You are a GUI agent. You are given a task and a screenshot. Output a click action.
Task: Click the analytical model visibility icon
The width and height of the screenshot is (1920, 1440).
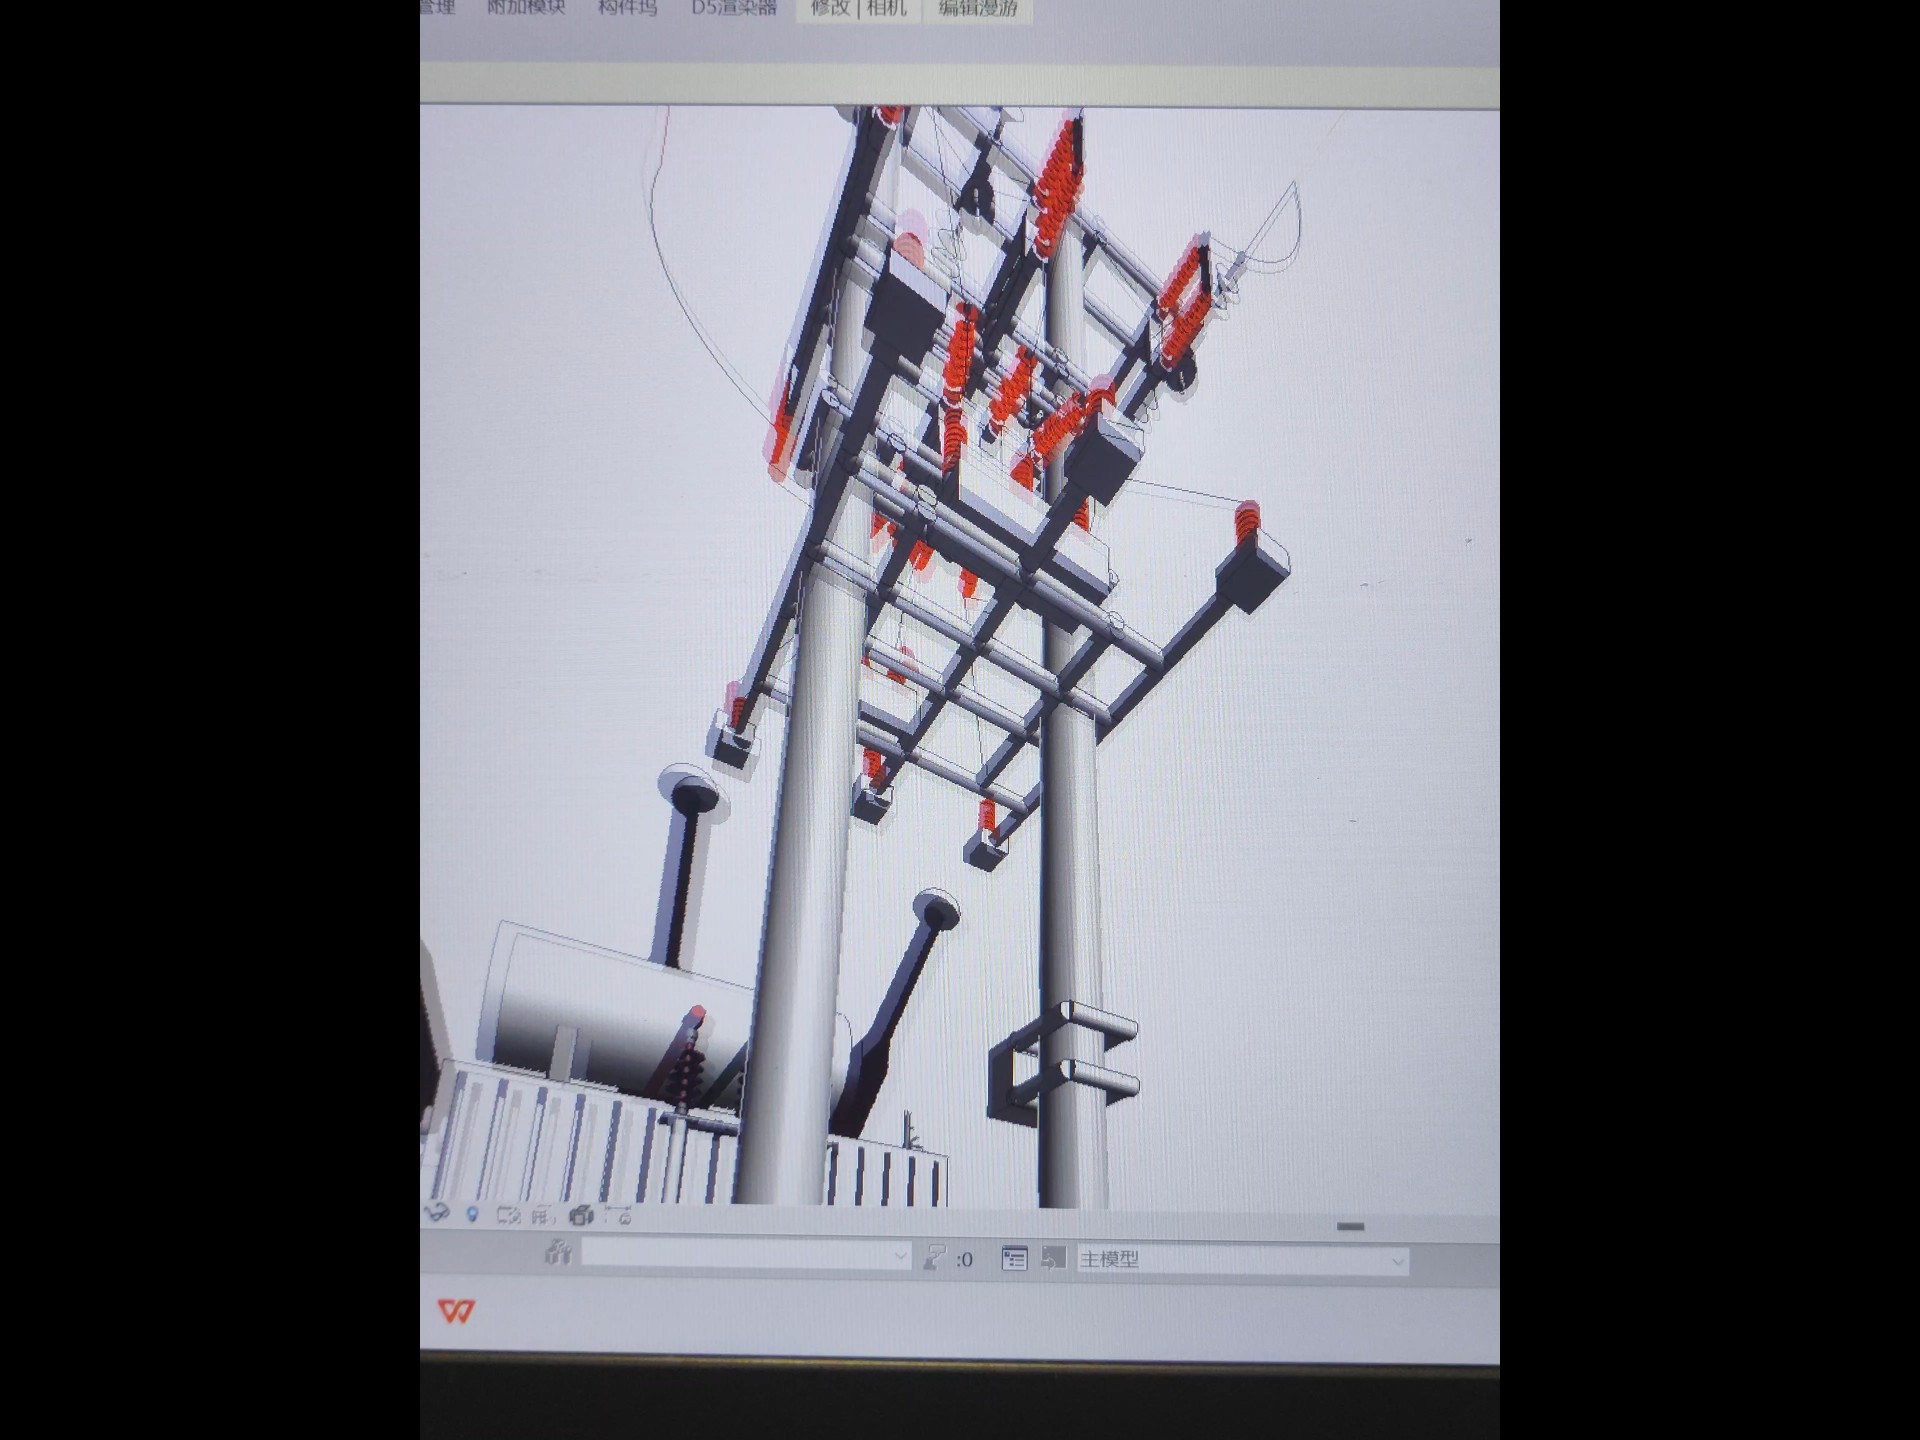coord(541,1216)
